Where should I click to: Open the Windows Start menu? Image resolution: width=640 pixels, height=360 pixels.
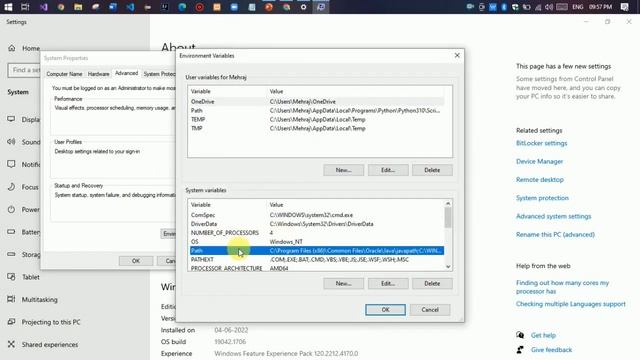pyautogui.click(x=8, y=7)
